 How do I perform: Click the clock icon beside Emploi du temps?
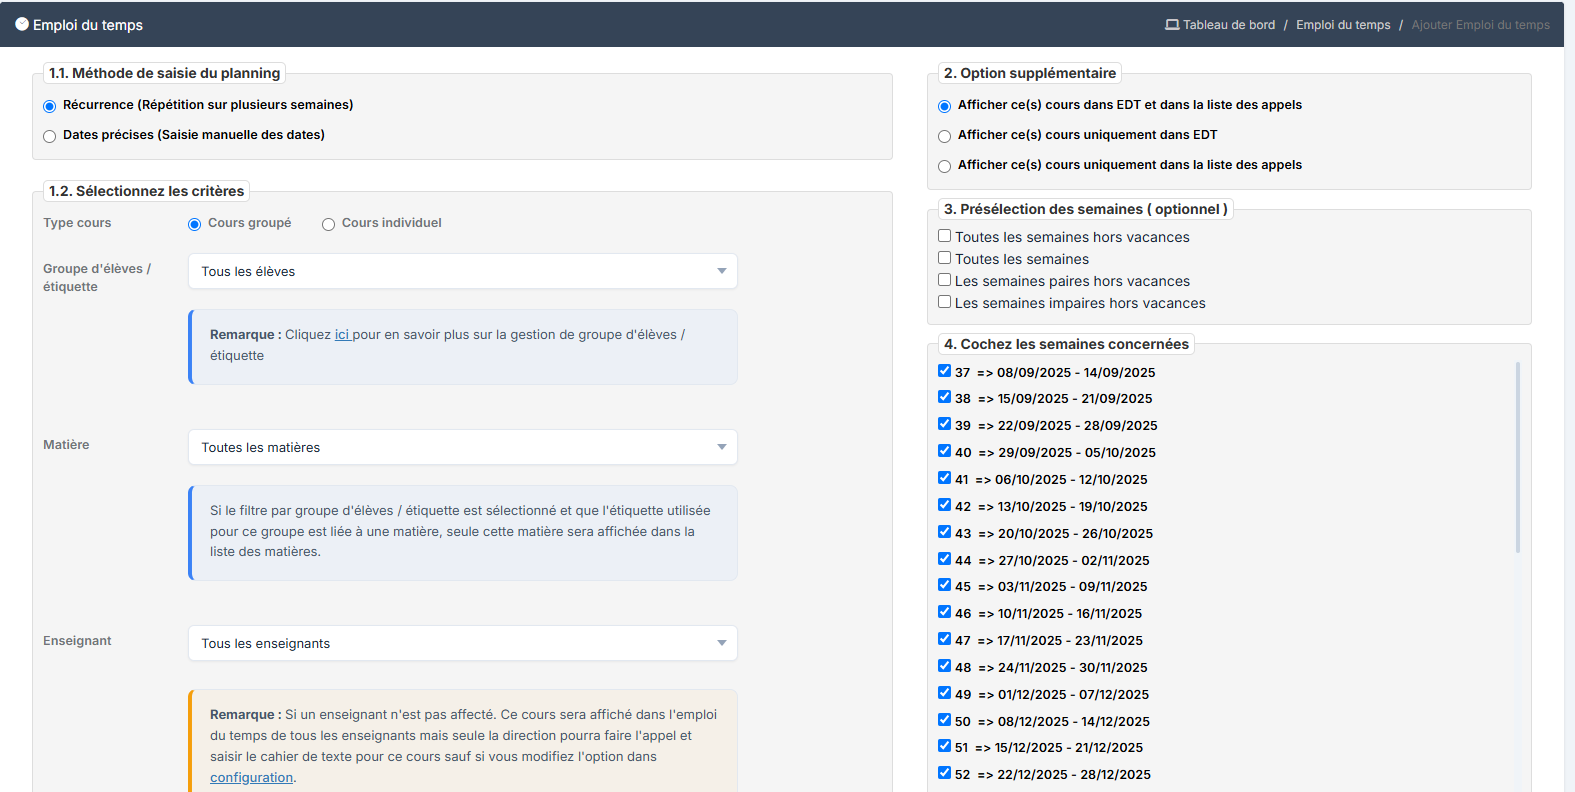coord(22,24)
